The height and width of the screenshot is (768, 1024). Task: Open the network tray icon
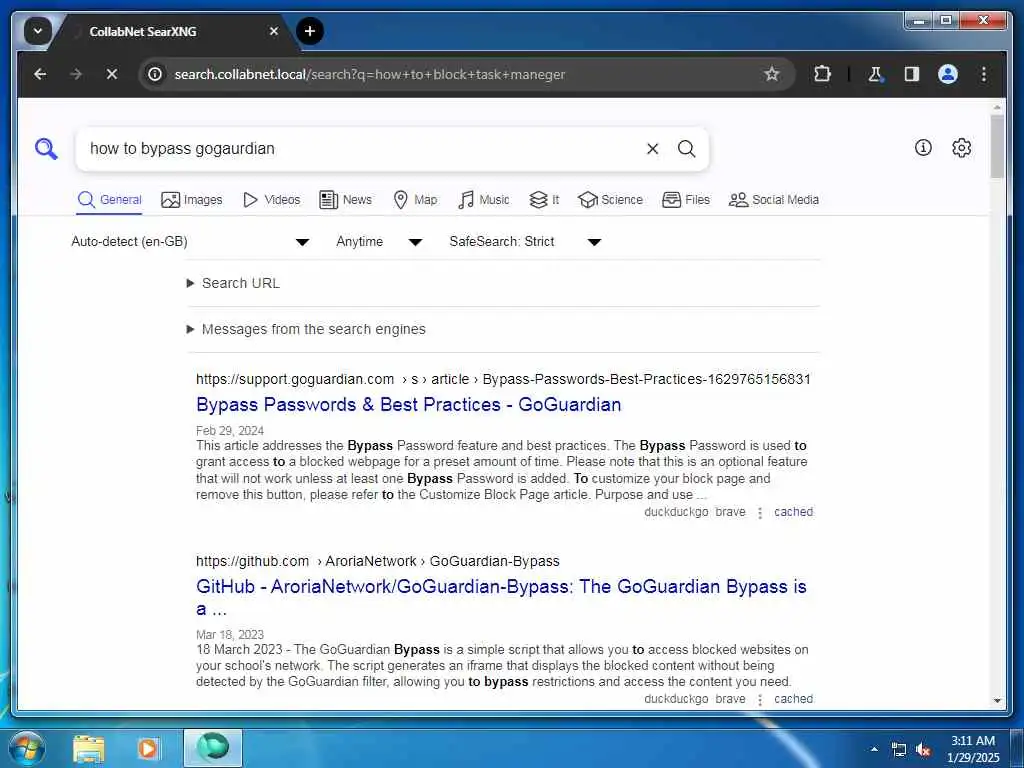tap(899, 749)
